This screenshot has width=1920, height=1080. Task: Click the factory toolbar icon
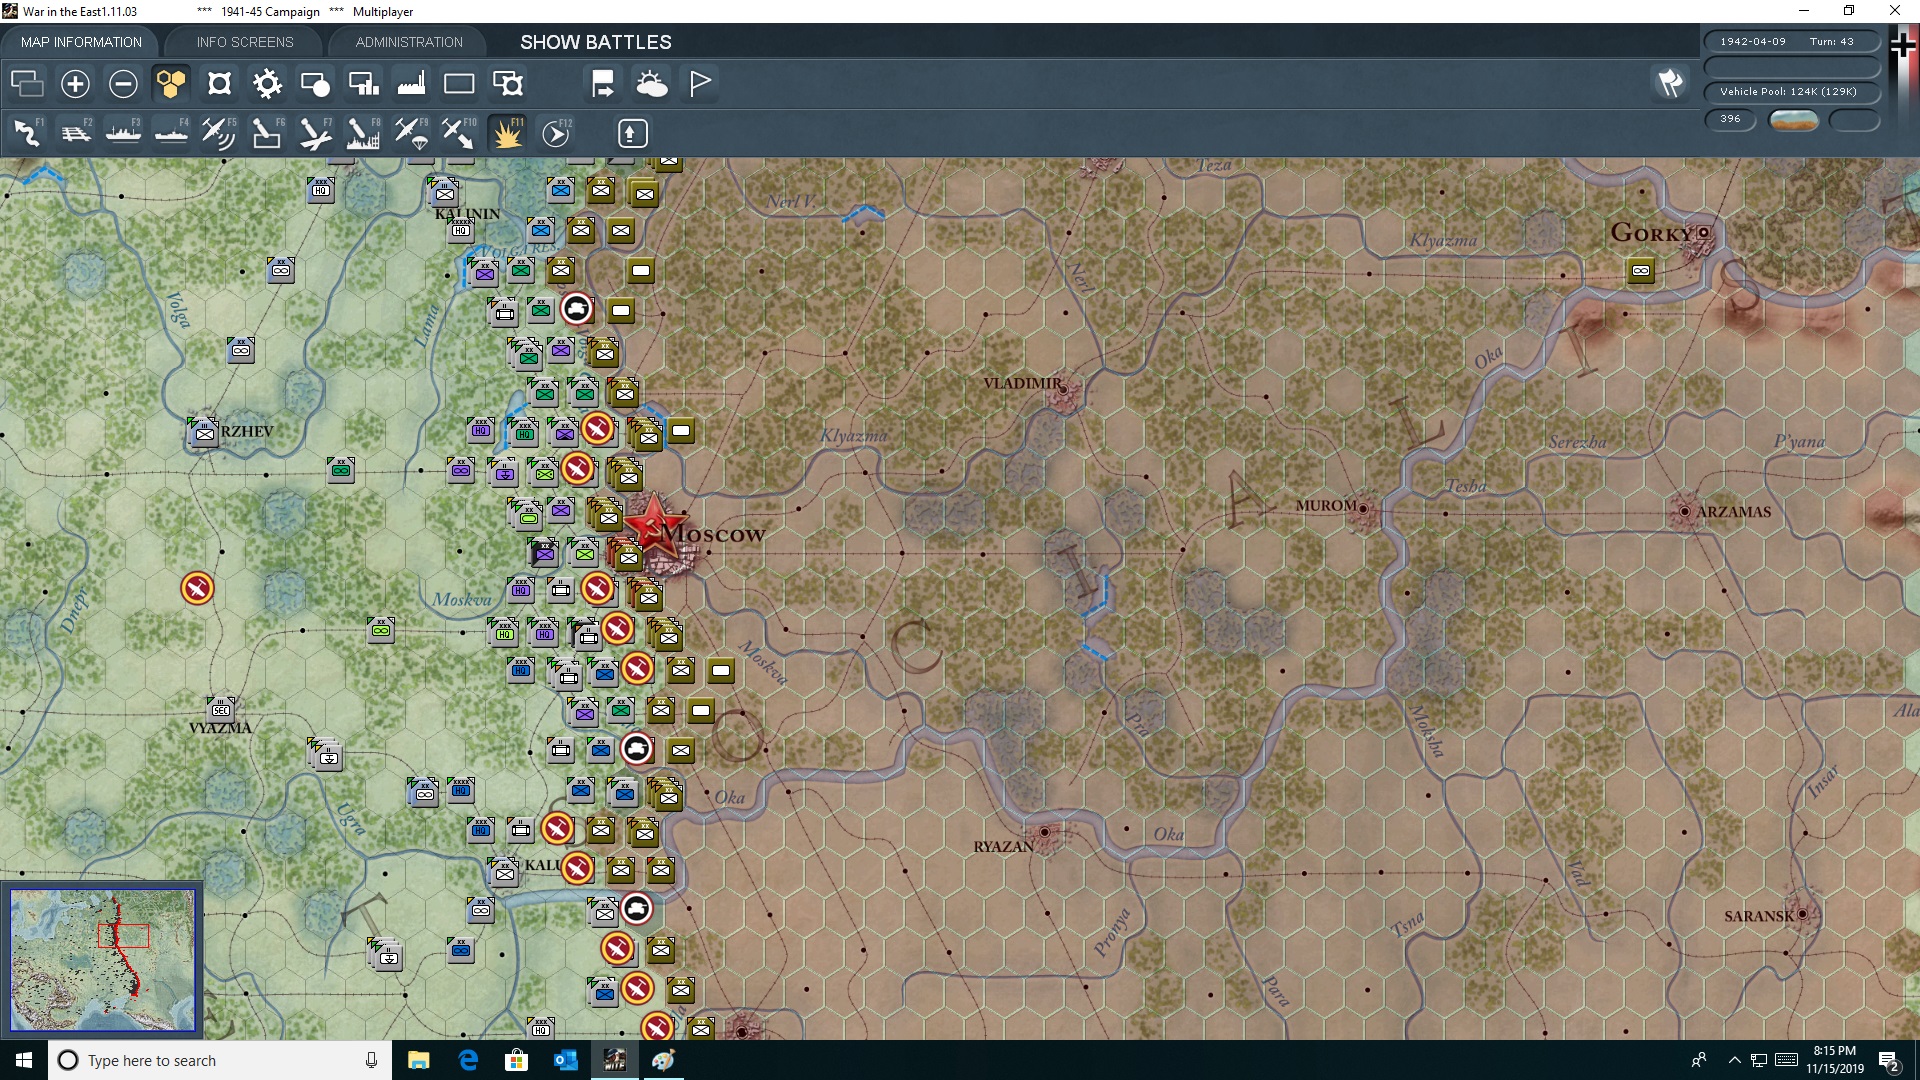pyautogui.click(x=411, y=84)
